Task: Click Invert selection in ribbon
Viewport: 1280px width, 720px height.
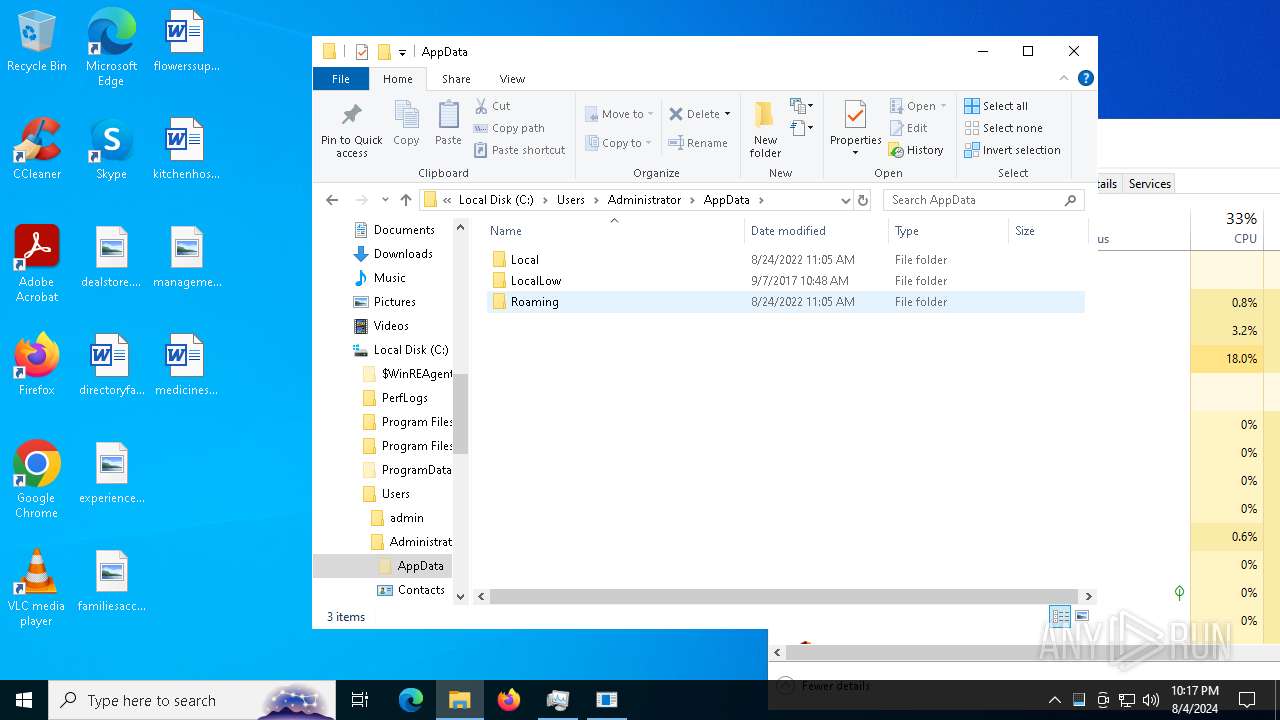Action: pyautogui.click(x=1012, y=150)
